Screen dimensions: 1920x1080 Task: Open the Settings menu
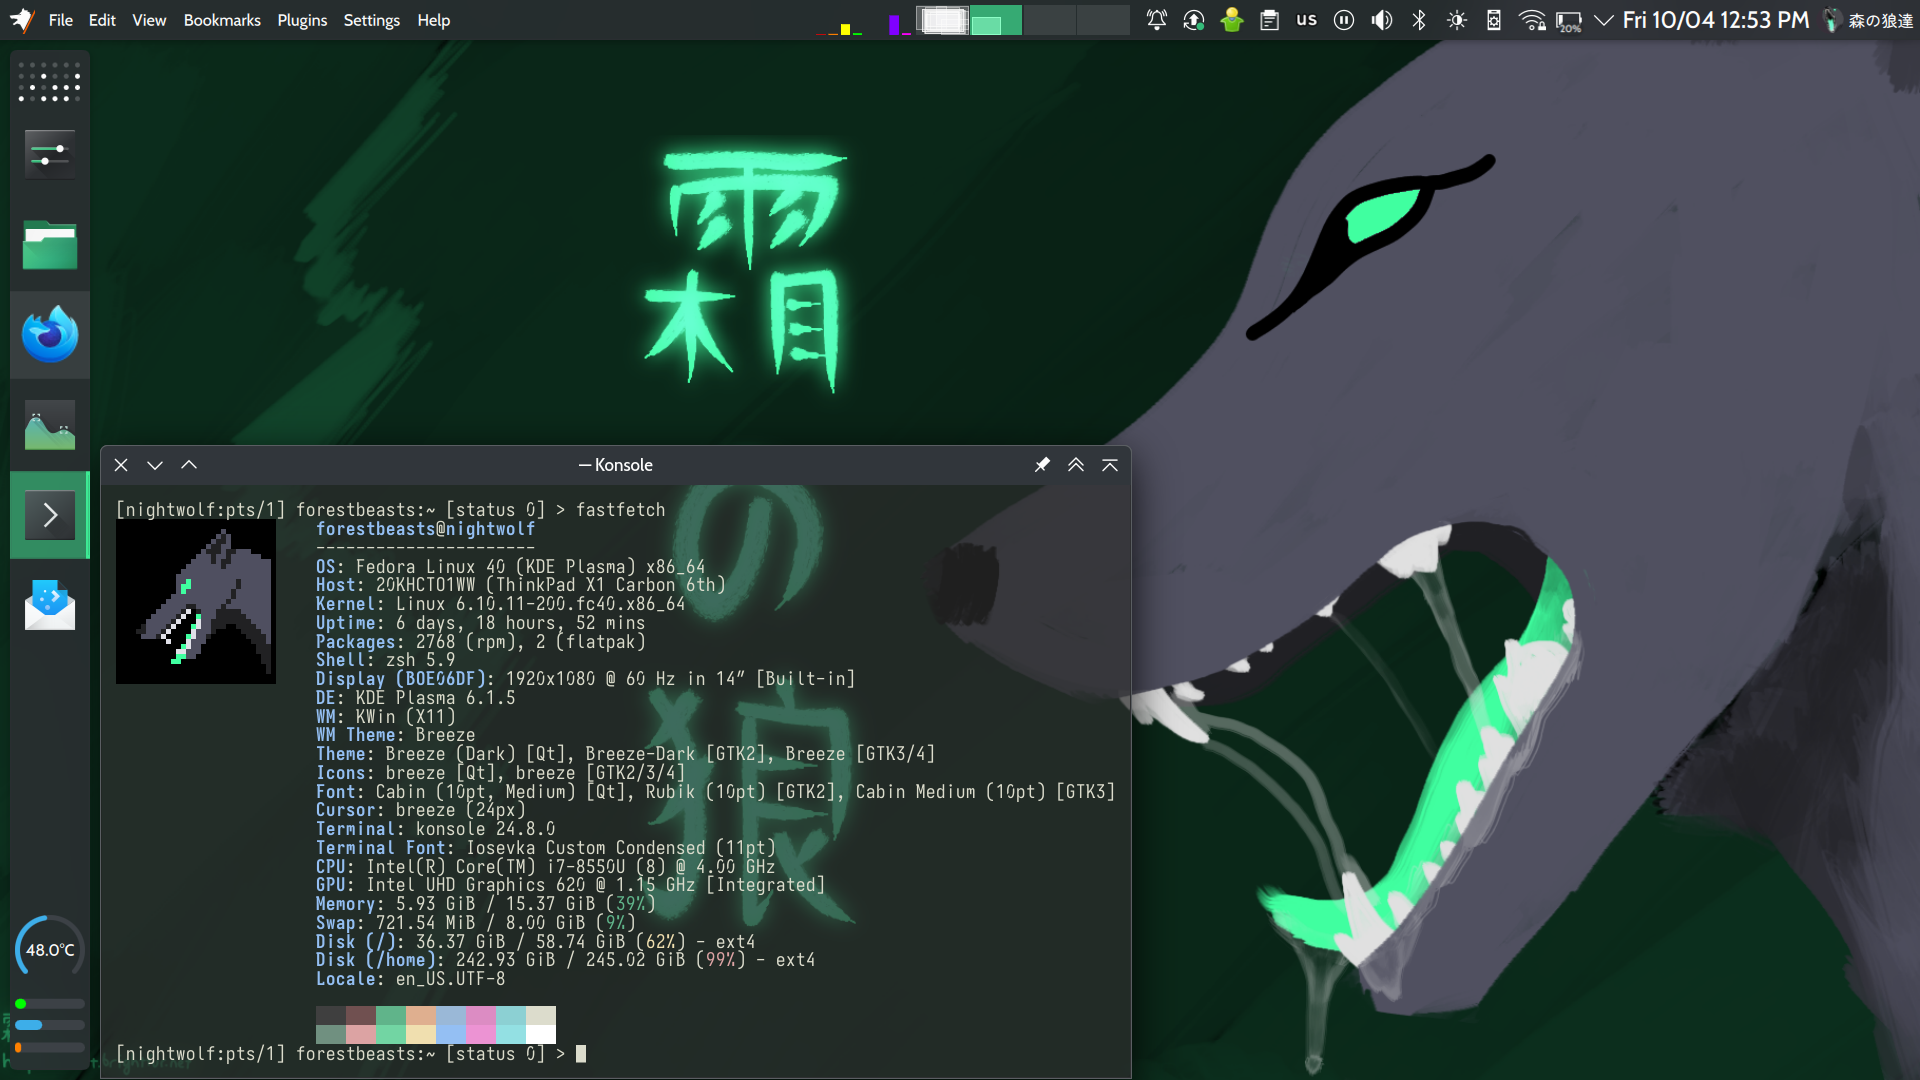pyautogui.click(x=371, y=20)
